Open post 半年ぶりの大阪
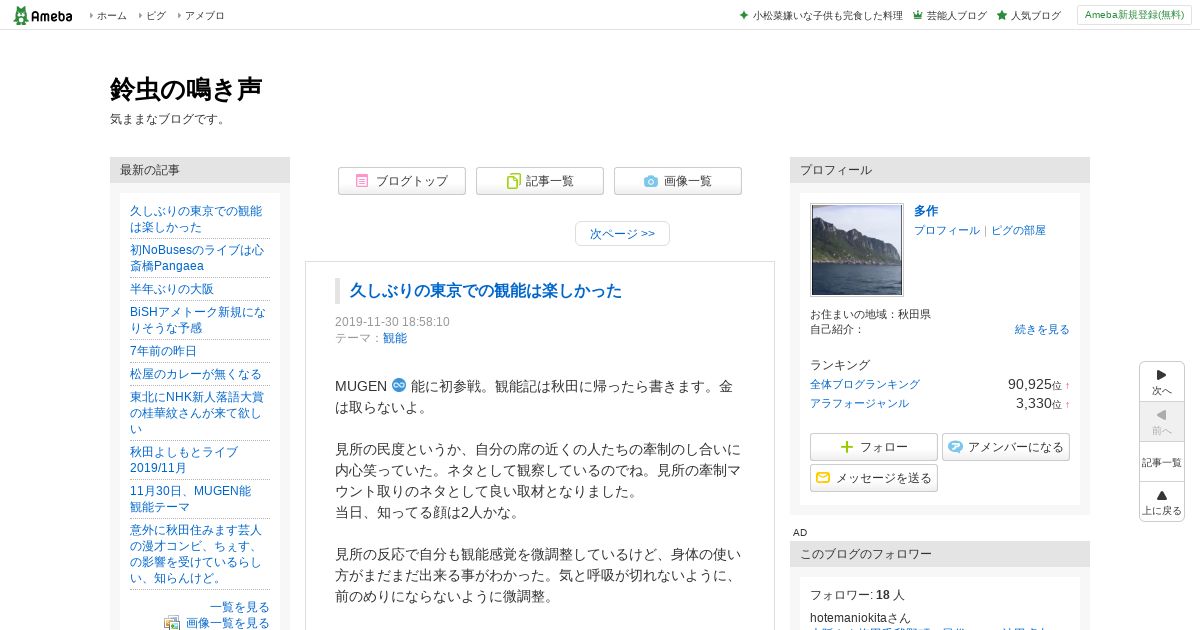The height and width of the screenshot is (630, 1200). point(172,289)
